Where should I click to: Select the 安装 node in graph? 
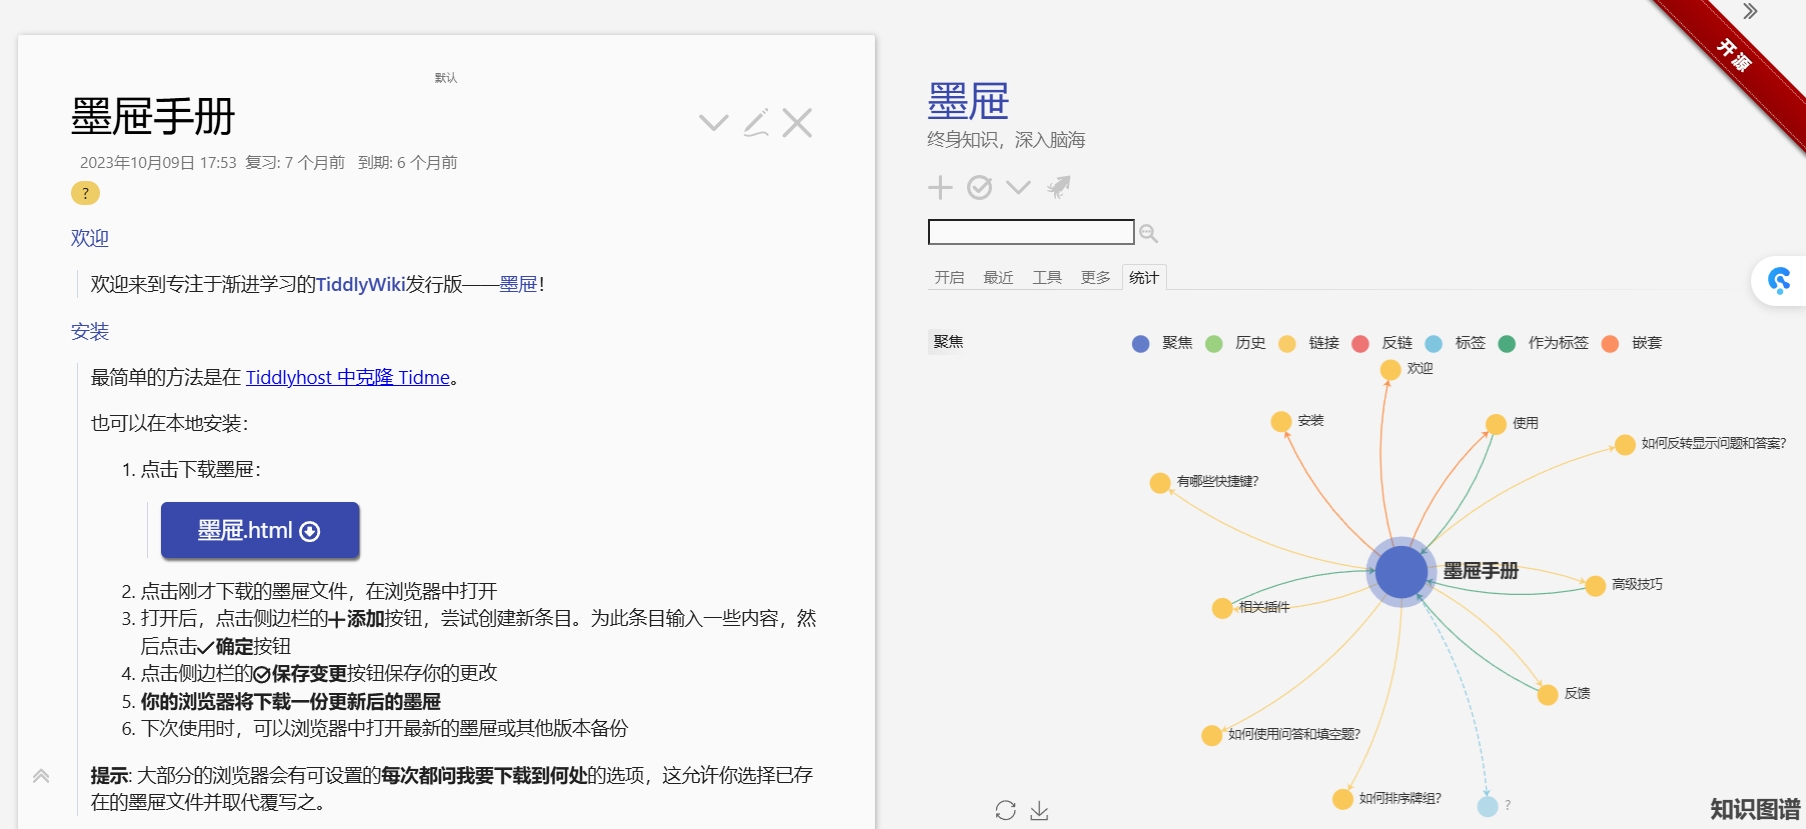pyautogui.click(x=1281, y=422)
